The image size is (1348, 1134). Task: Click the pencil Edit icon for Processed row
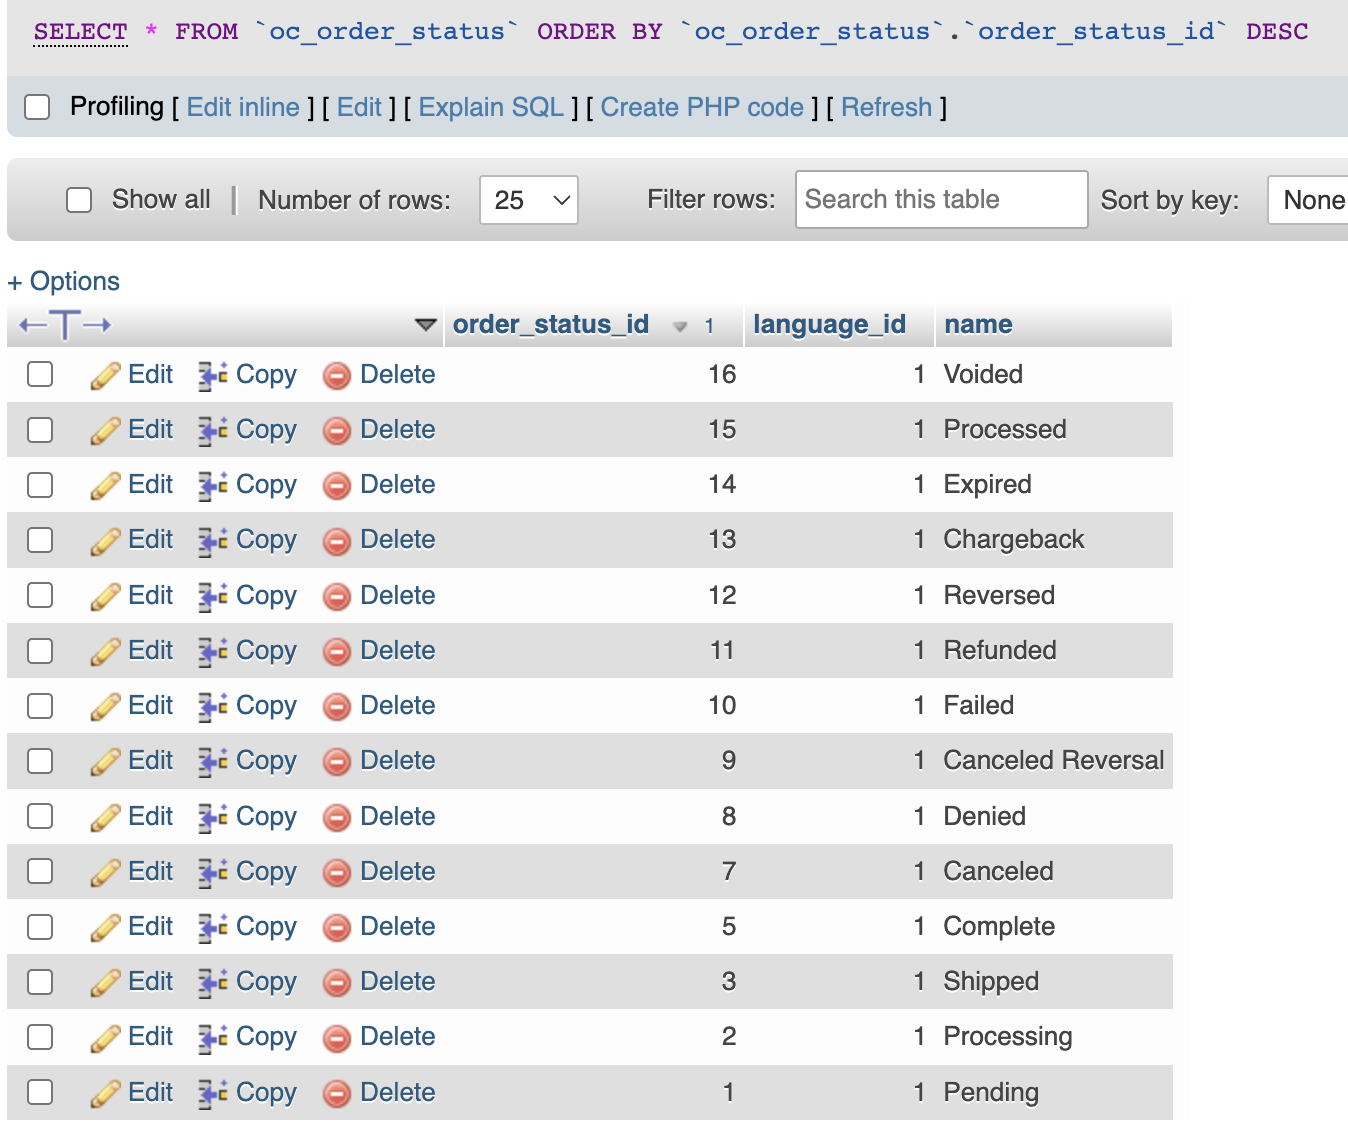point(105,431)
